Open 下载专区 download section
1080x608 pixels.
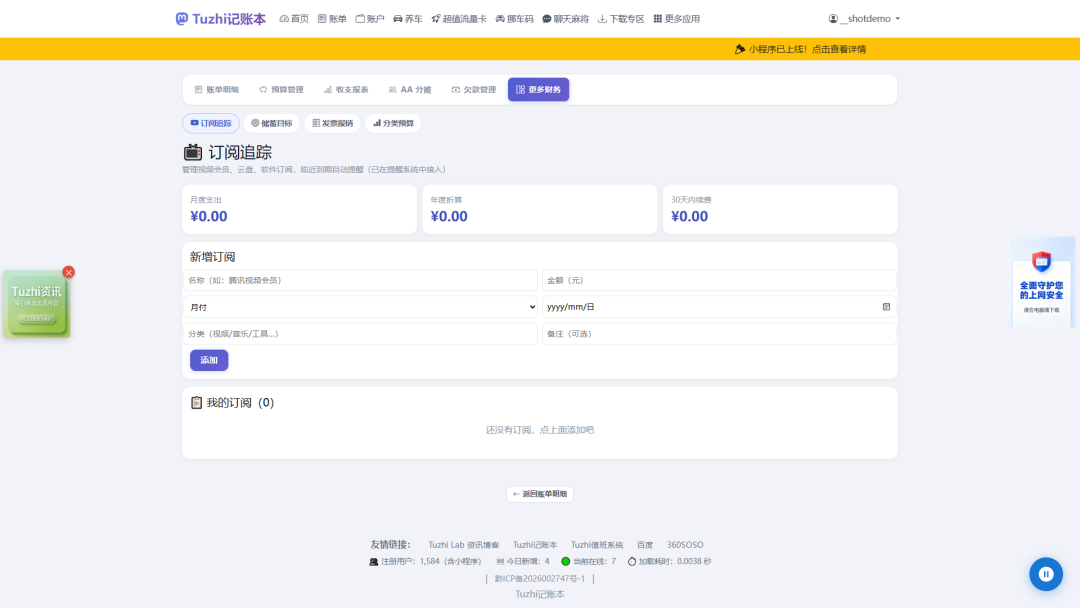pos(621,19)
